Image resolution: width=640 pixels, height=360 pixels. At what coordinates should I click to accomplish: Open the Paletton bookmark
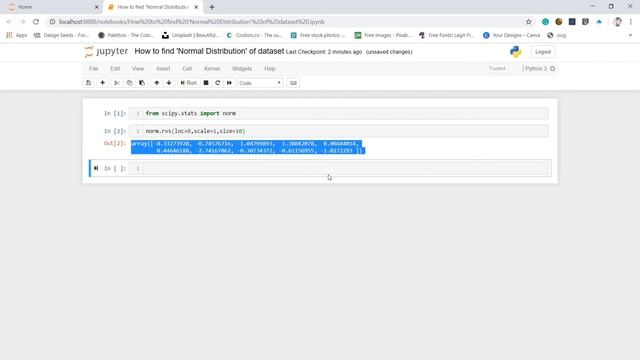[x=126, y=36]
